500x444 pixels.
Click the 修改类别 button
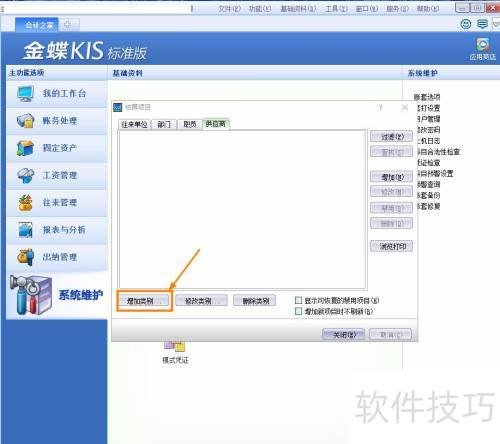click(x=201, y=301)
